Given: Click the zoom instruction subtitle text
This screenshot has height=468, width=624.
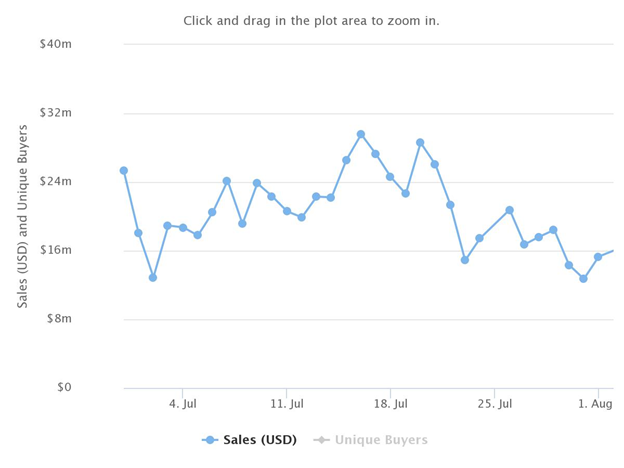Looking at the screenshot, I should pos(311,21).
